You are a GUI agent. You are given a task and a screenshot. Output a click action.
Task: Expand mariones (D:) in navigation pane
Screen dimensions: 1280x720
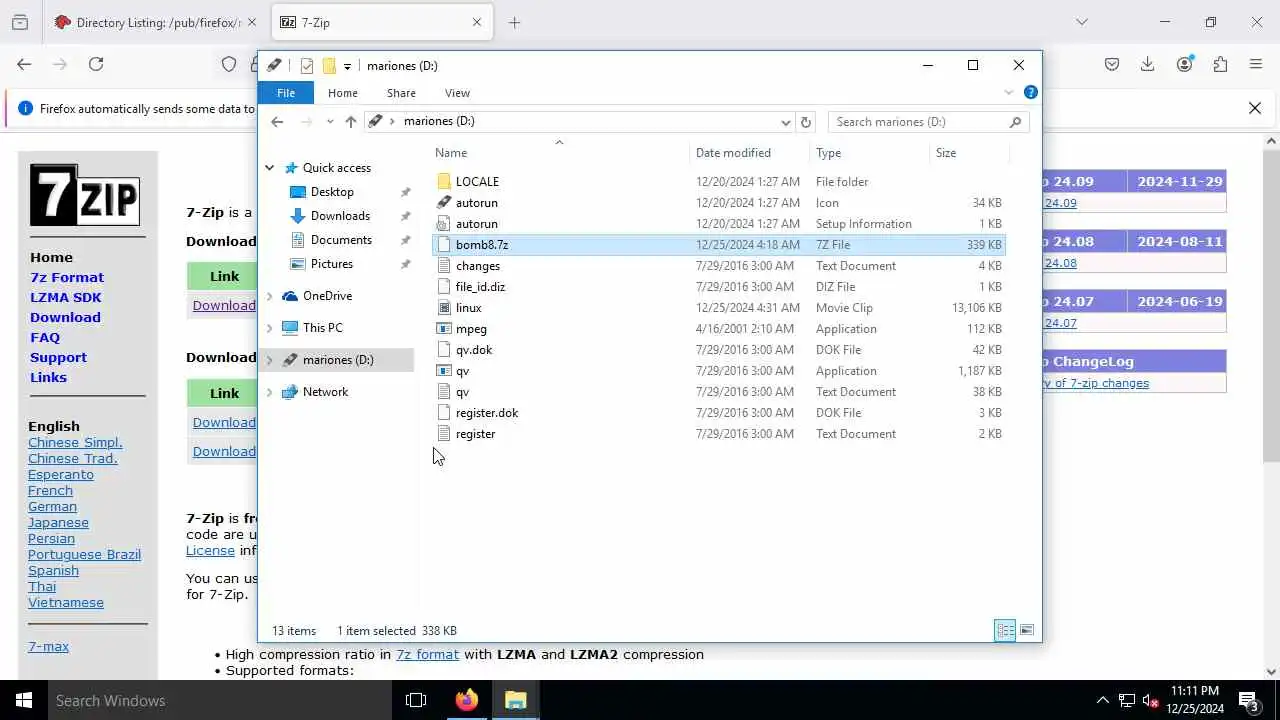coord(269,360)
